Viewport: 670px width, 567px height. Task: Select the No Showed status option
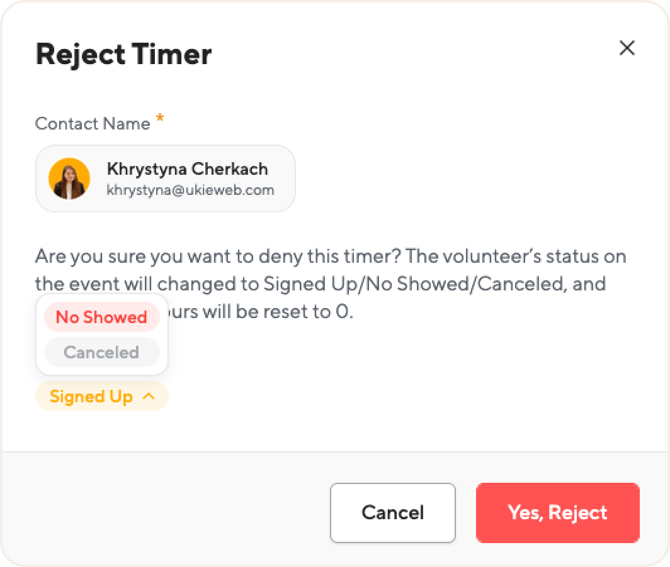pyautogui.click(x=101, y=317)
